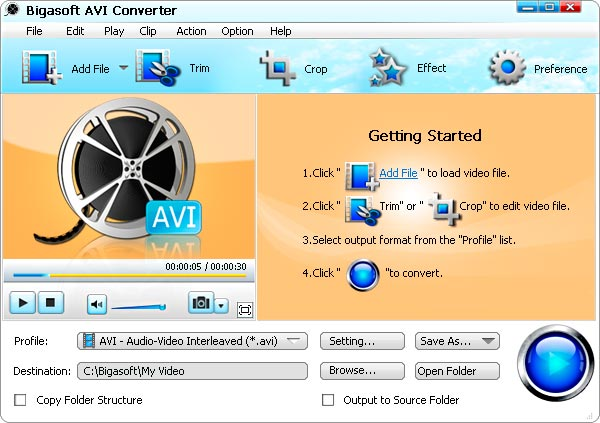Close the Bigasoft AVI Converter window
The height and width of the screenshot is (423, 600).
[x=571, y=8]
